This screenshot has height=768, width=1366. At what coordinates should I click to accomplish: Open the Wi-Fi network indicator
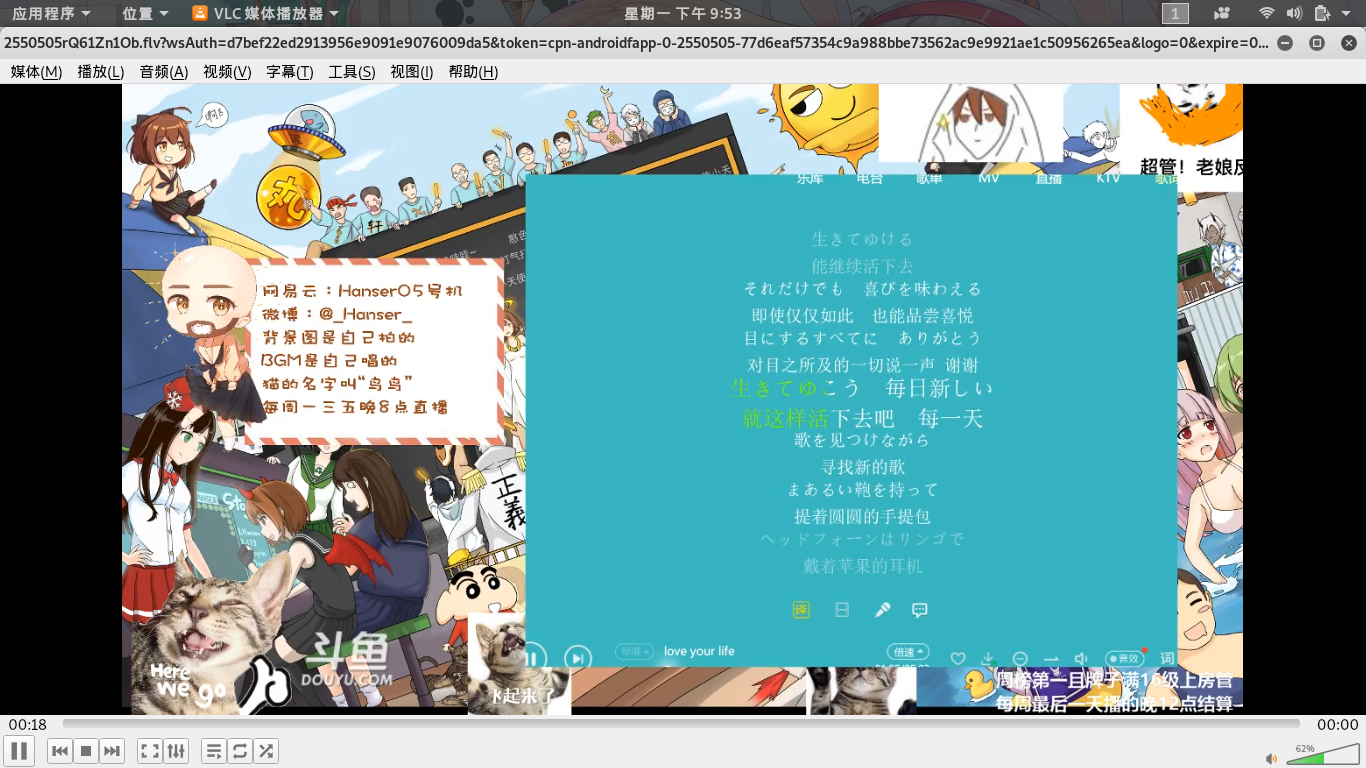[1267, 13]
